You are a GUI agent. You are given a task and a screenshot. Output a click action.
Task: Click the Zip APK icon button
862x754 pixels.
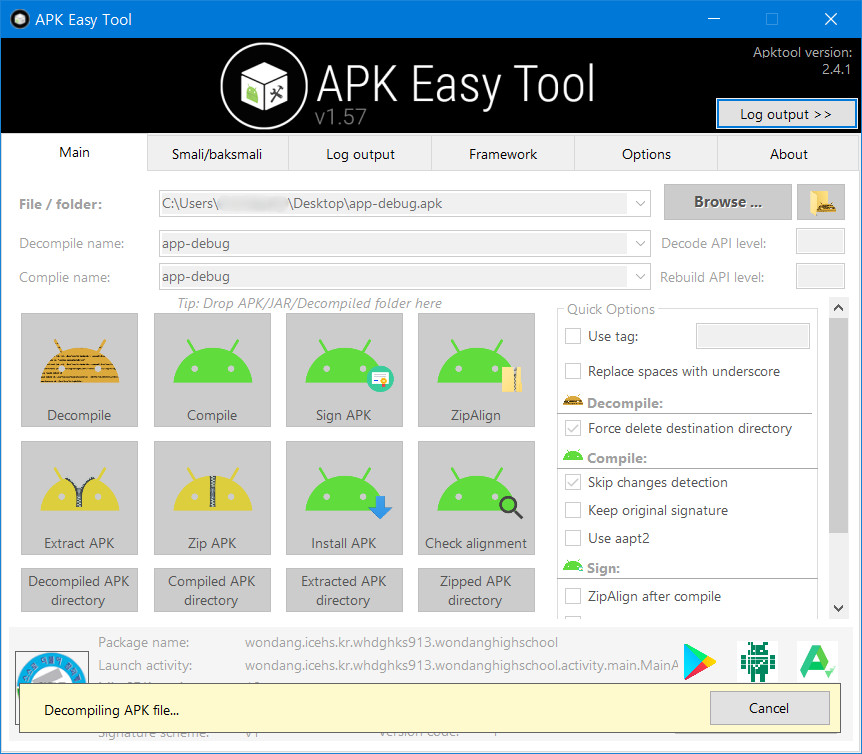point(212,498)
